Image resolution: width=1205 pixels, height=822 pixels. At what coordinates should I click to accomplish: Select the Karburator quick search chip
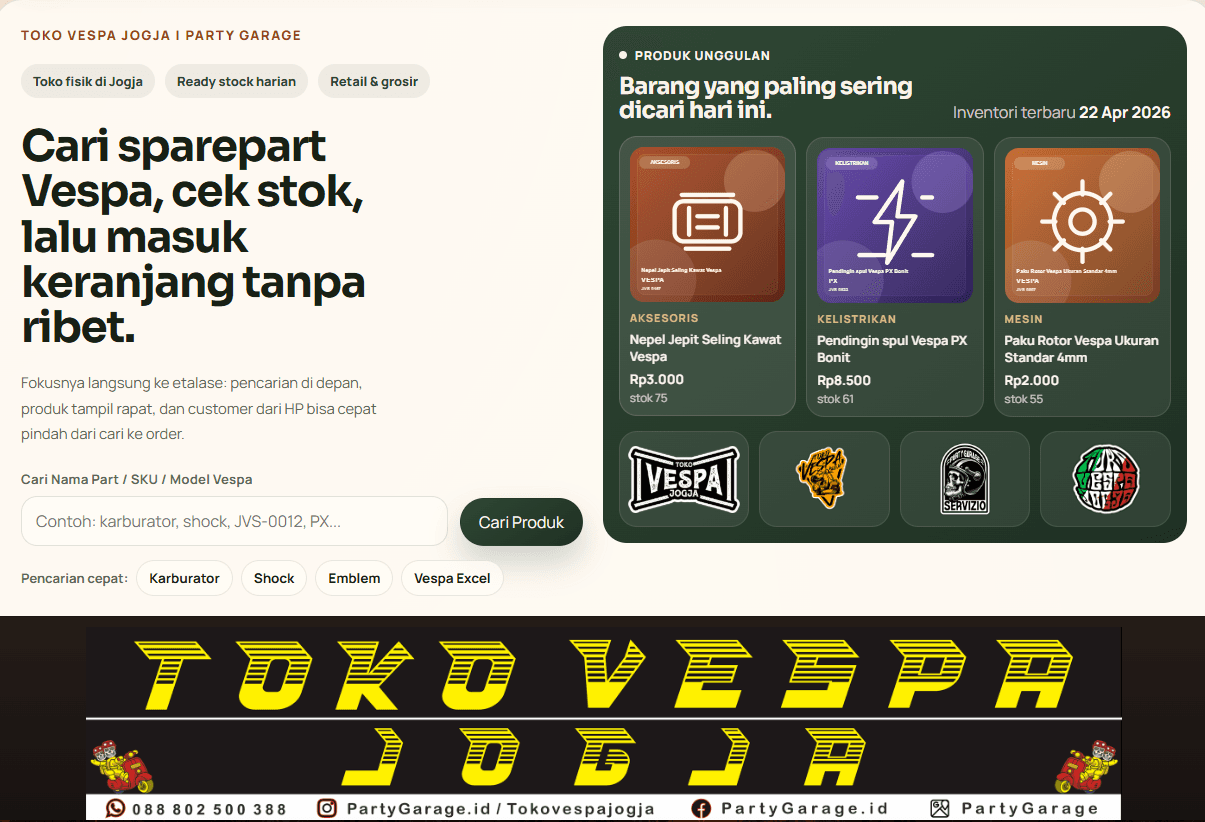[184, 578]
